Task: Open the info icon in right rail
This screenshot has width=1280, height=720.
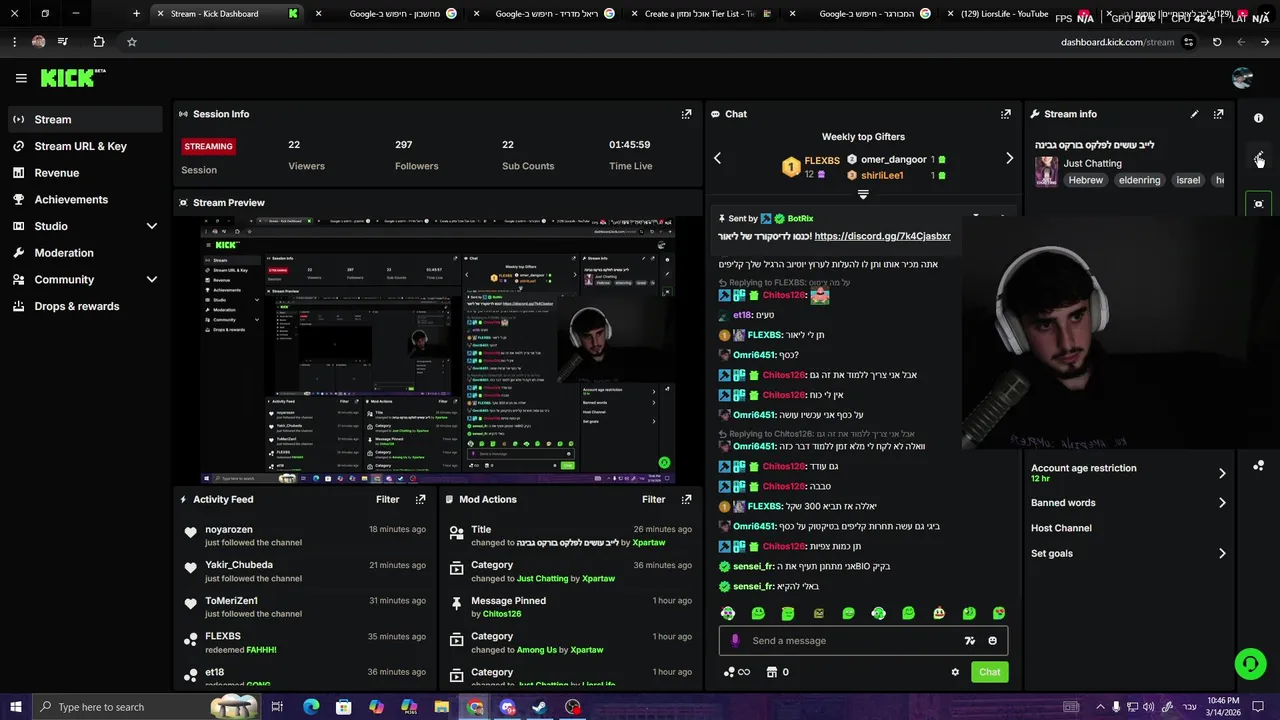Action: (x=1259, y=118)
